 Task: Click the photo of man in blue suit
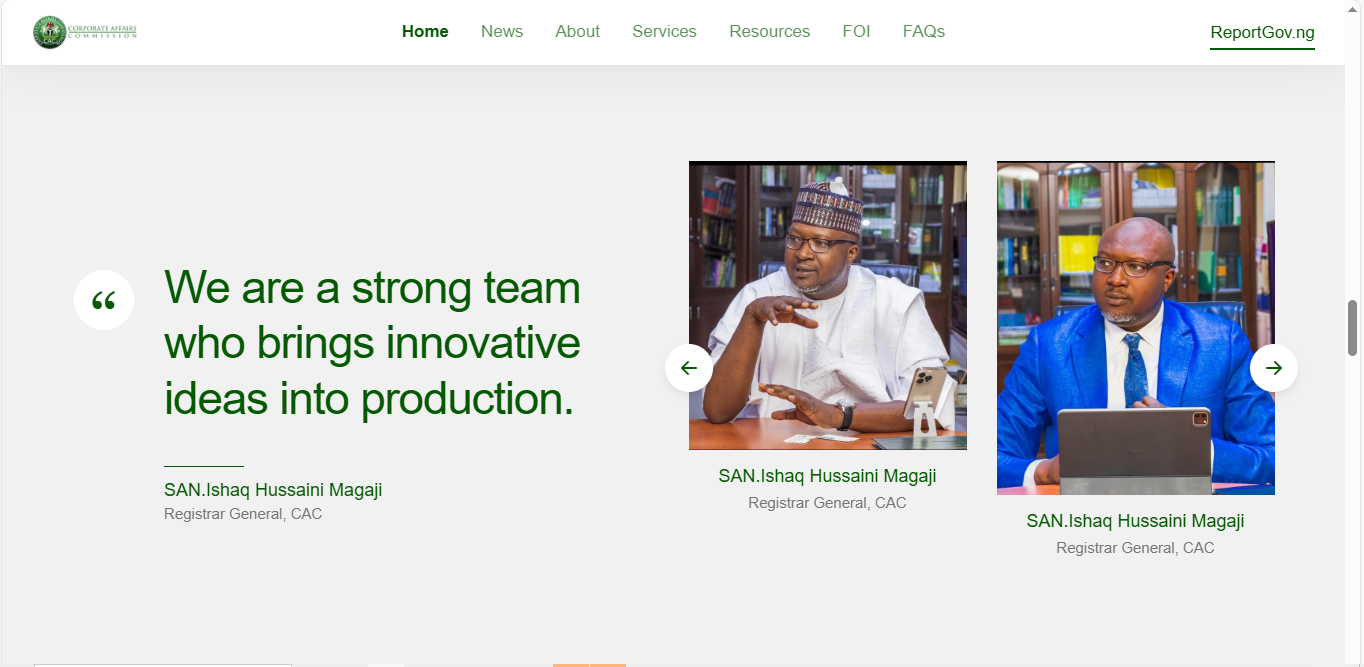[x=1135, y=328]
